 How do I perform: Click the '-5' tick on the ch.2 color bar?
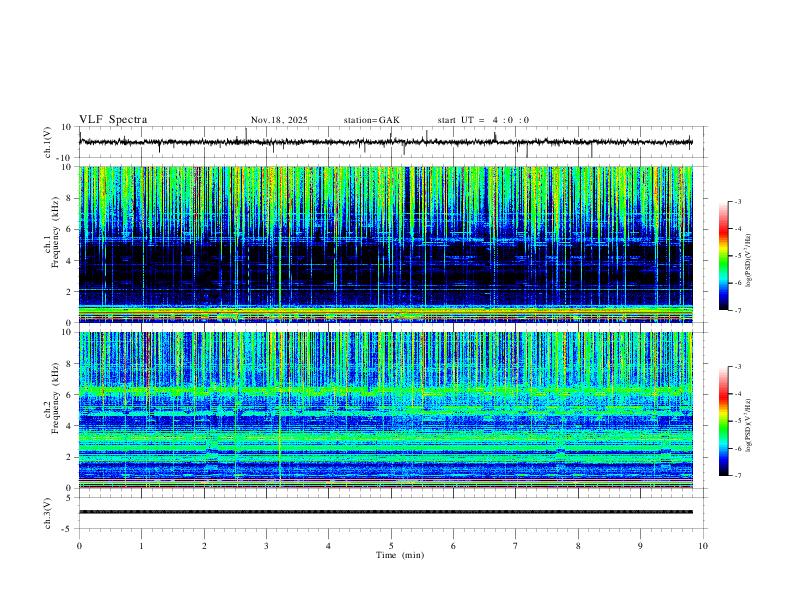[738, 421]
